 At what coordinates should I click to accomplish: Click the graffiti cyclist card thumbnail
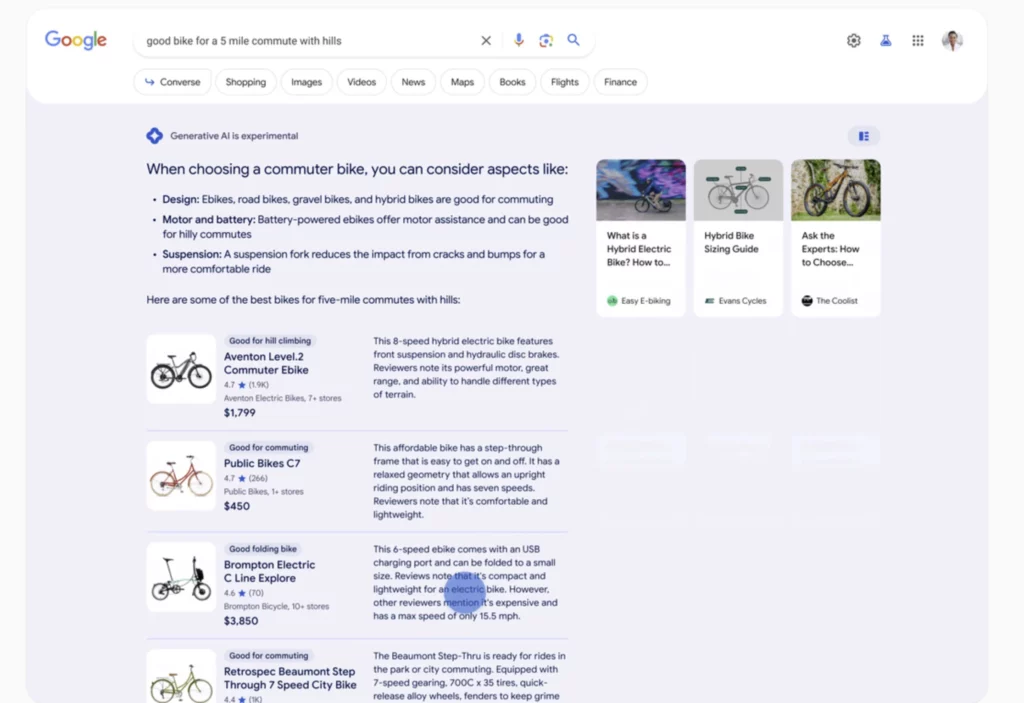(x=641, y=190)
